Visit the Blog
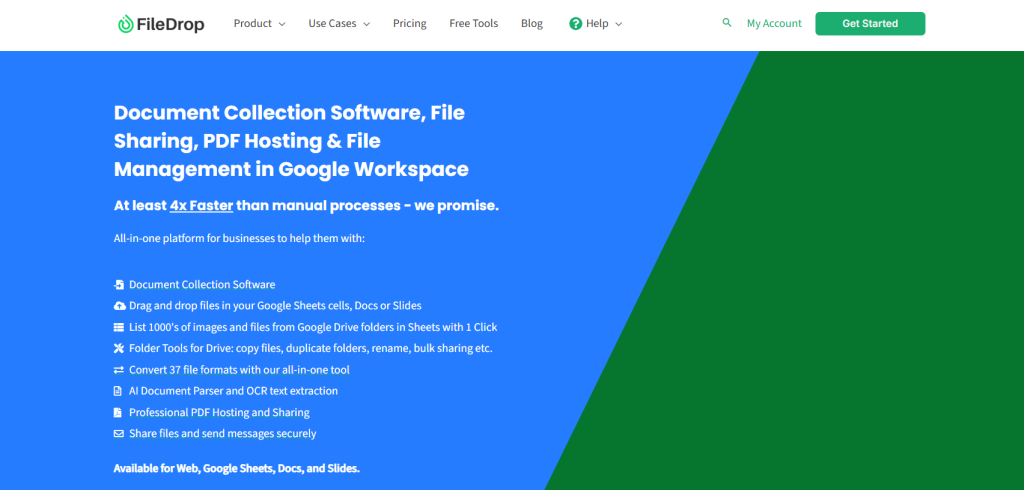Screen dimensions: 1024x490 pos(532,24)
